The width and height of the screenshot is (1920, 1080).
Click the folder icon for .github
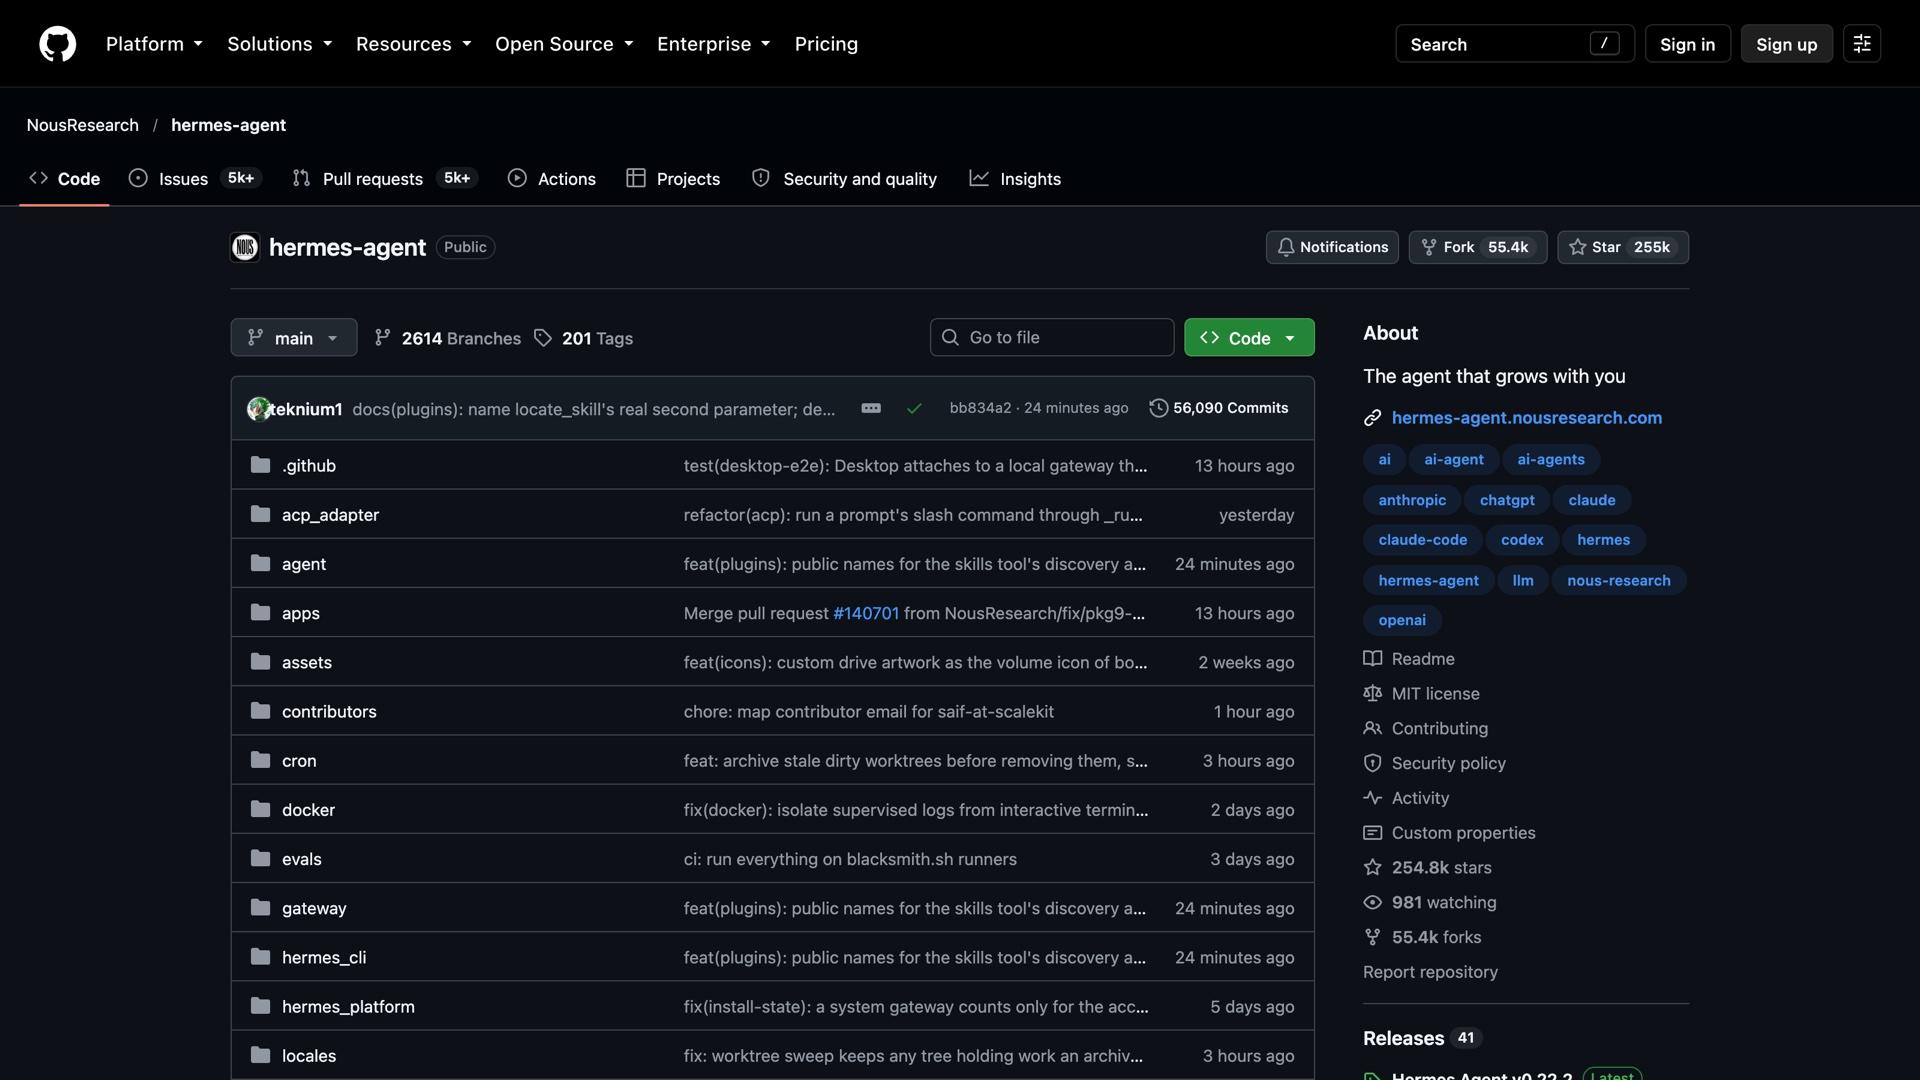coord(260,465)
